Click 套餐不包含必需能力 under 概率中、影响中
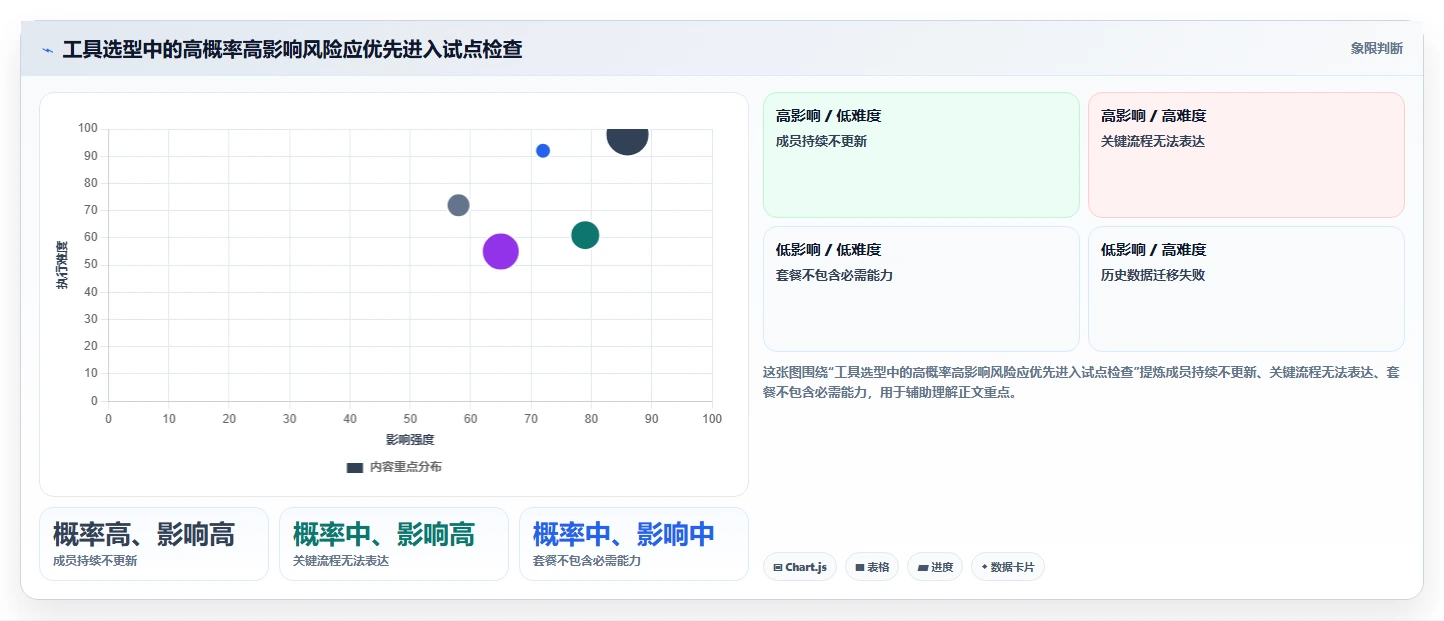This screenshot has height=621, width=1444. pos(587,561)
